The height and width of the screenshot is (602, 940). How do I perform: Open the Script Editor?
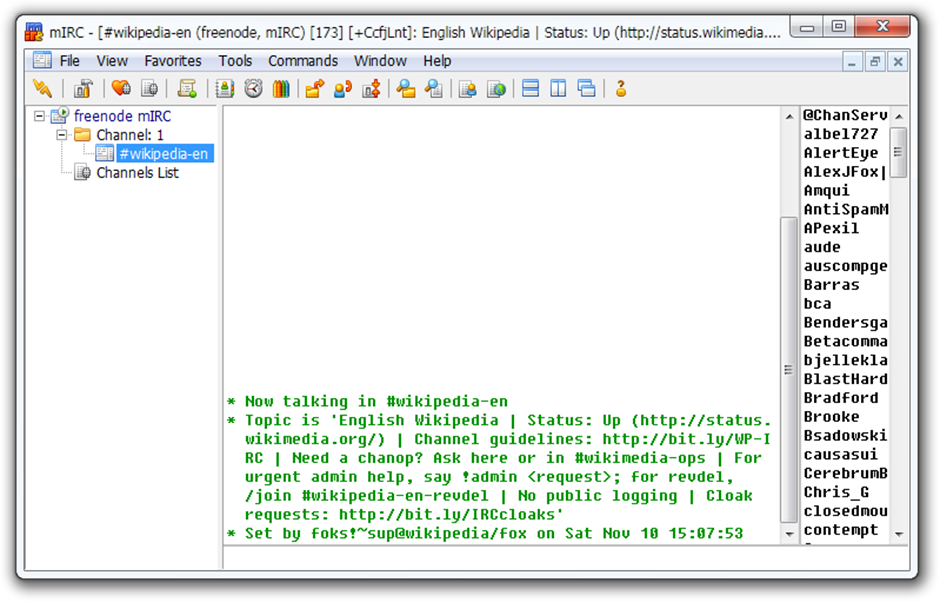click(186, 89)
